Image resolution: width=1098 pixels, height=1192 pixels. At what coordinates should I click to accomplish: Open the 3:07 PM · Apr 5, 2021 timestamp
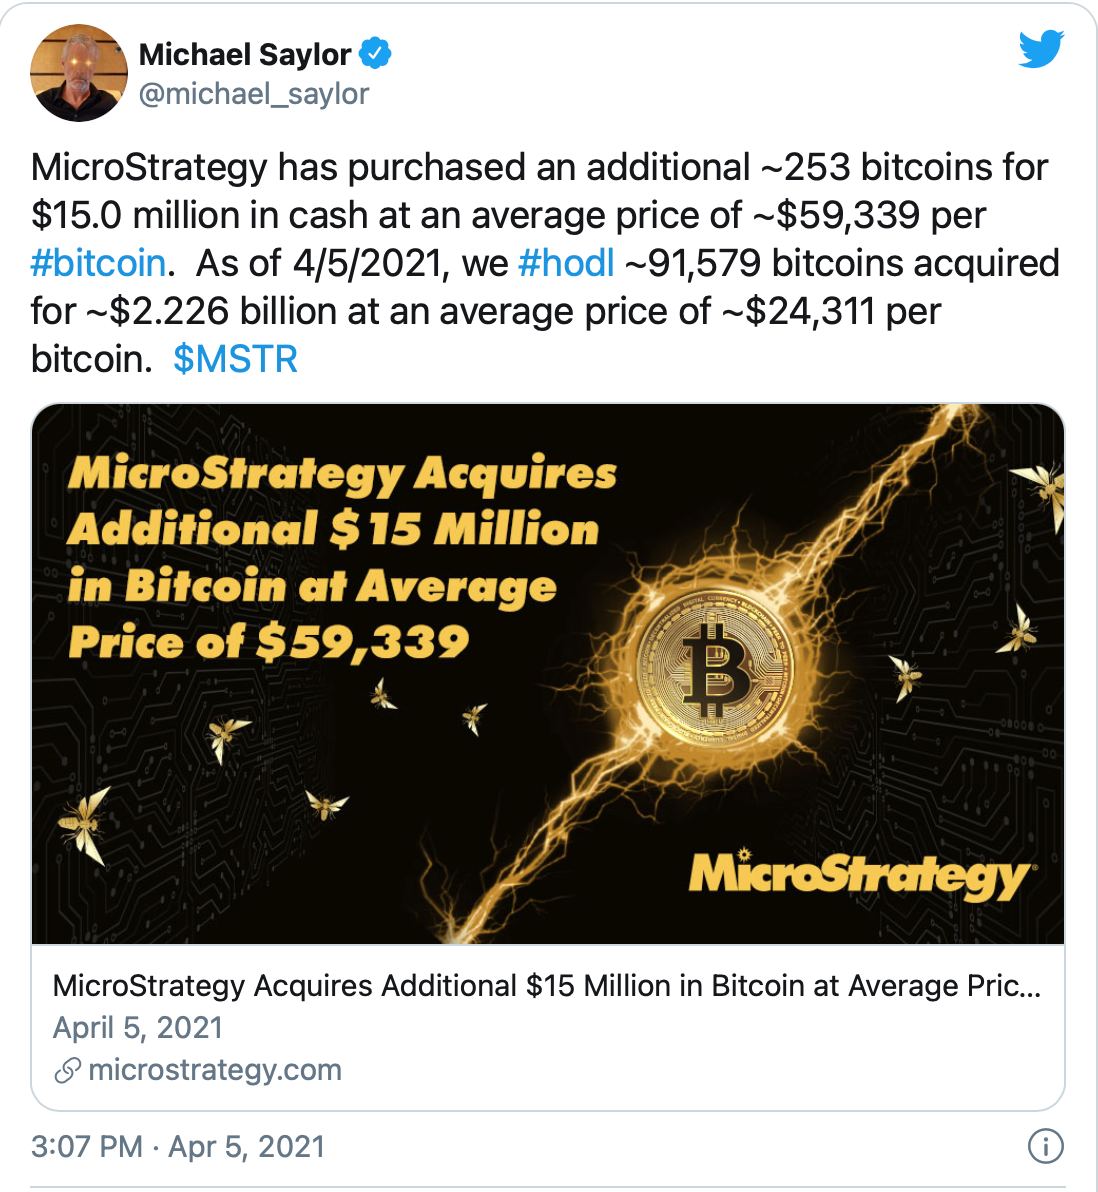click(x=178, y=1146)
